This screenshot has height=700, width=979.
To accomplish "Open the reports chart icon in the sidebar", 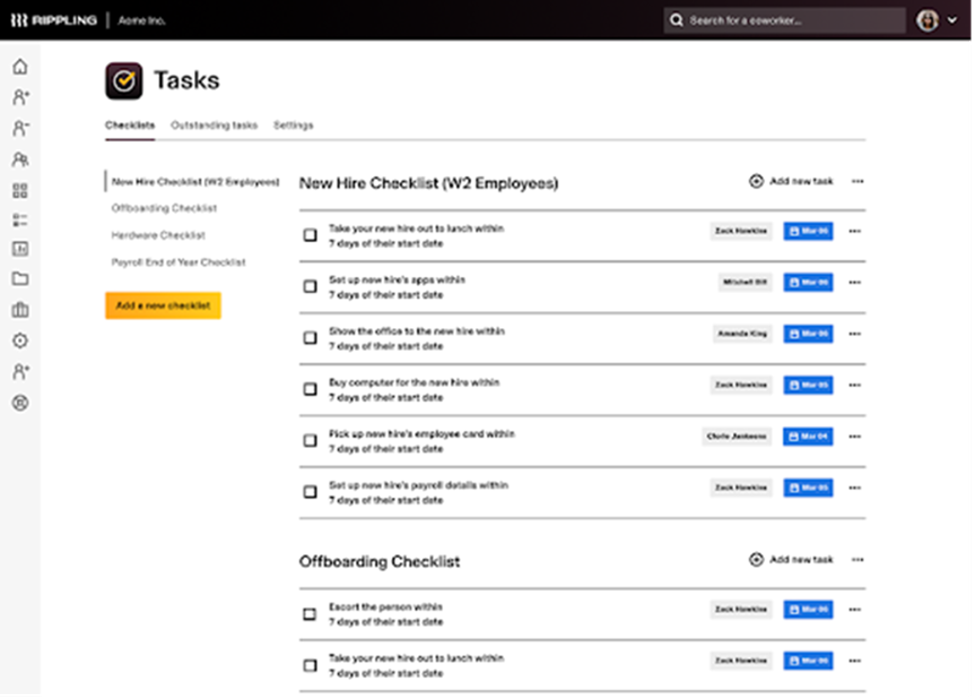I will (x=20, y=249).
